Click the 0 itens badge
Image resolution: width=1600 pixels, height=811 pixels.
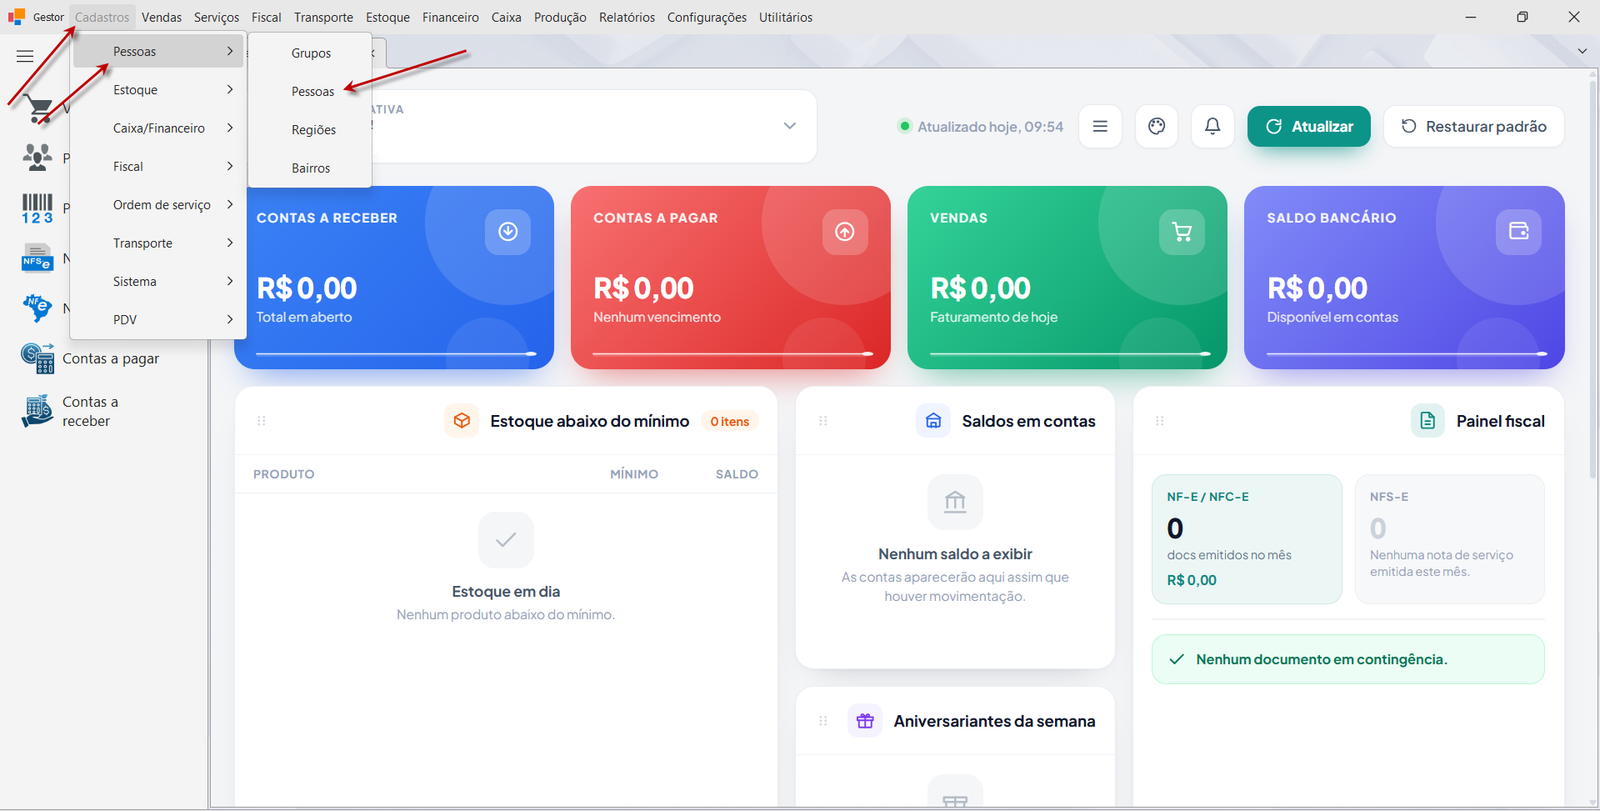730,422
